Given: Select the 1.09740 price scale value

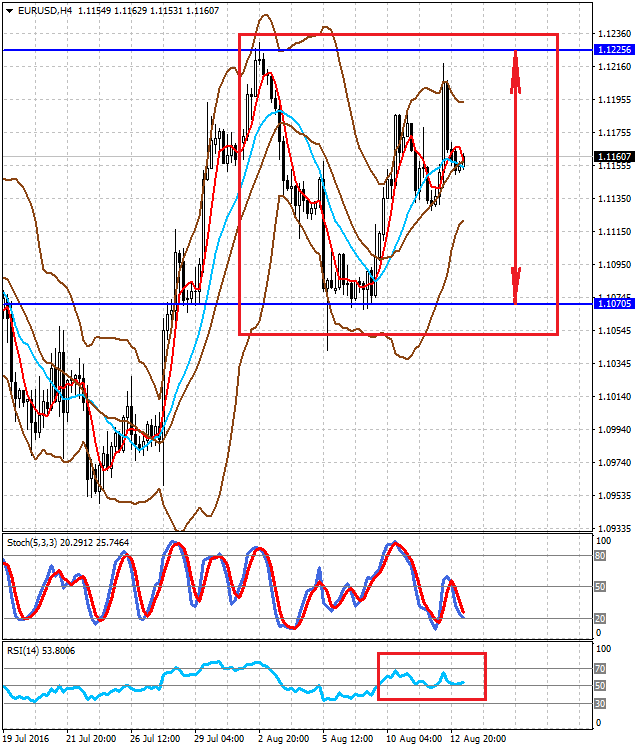Looking at the screenshot, I should 614,463.
